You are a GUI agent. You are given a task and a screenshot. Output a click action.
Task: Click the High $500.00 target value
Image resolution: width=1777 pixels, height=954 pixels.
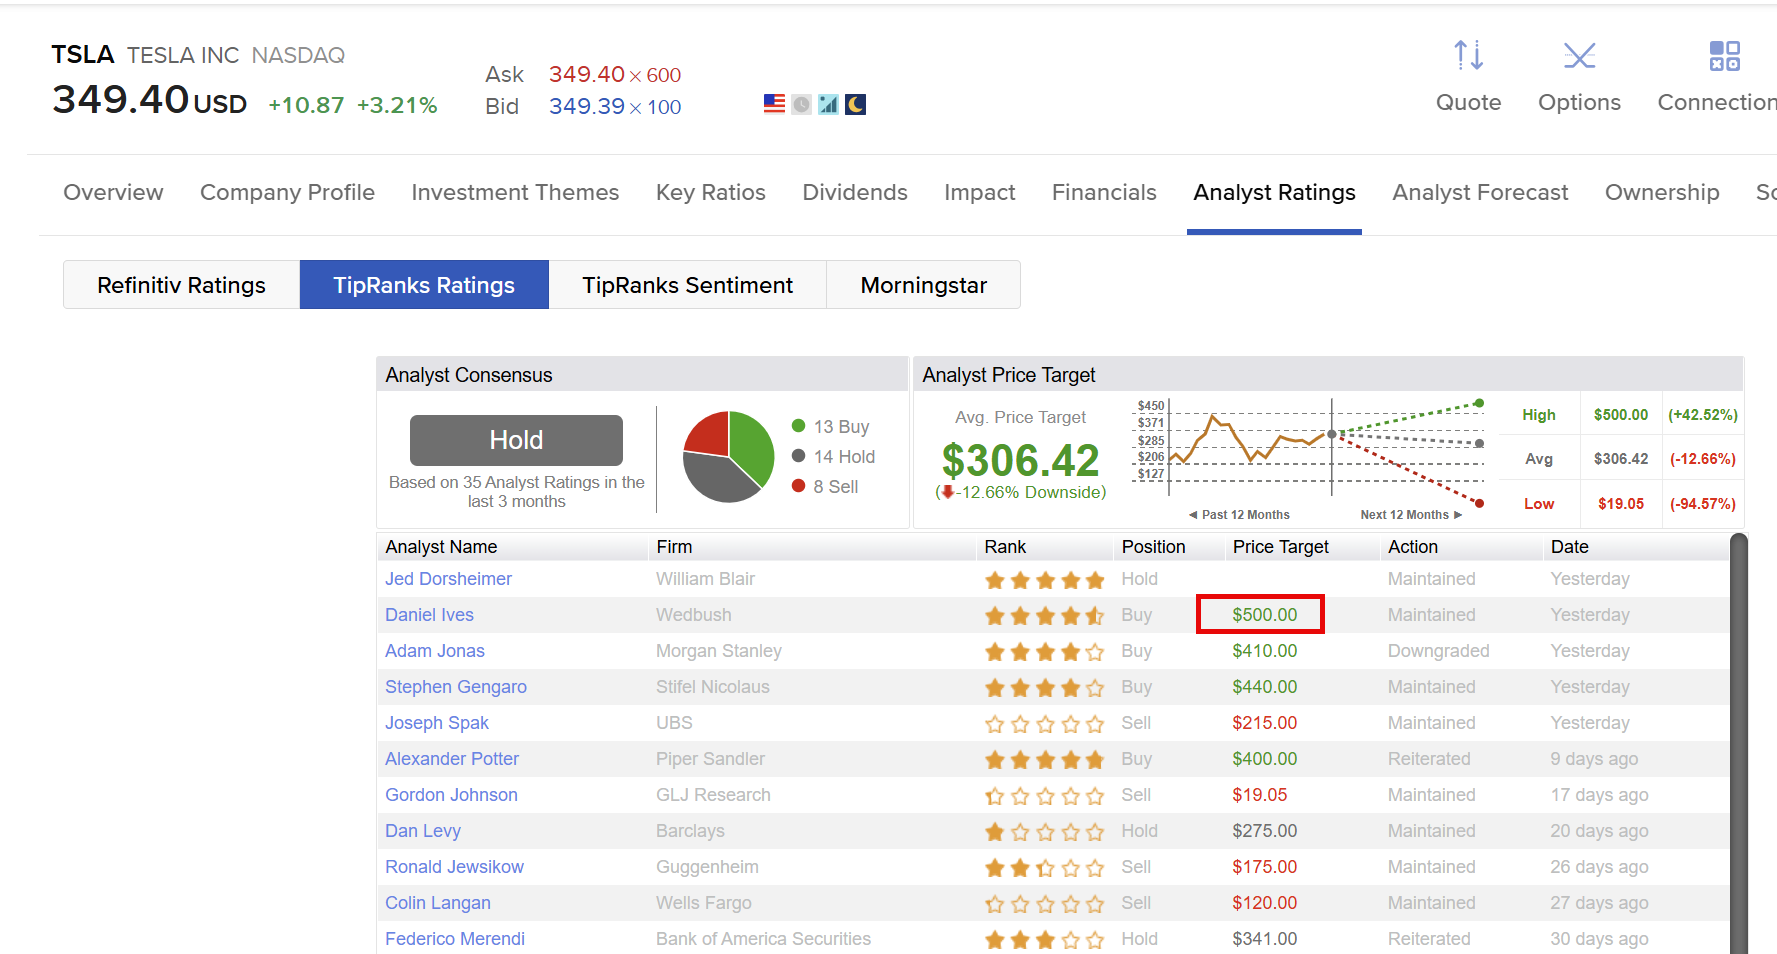pos(1620,414)
